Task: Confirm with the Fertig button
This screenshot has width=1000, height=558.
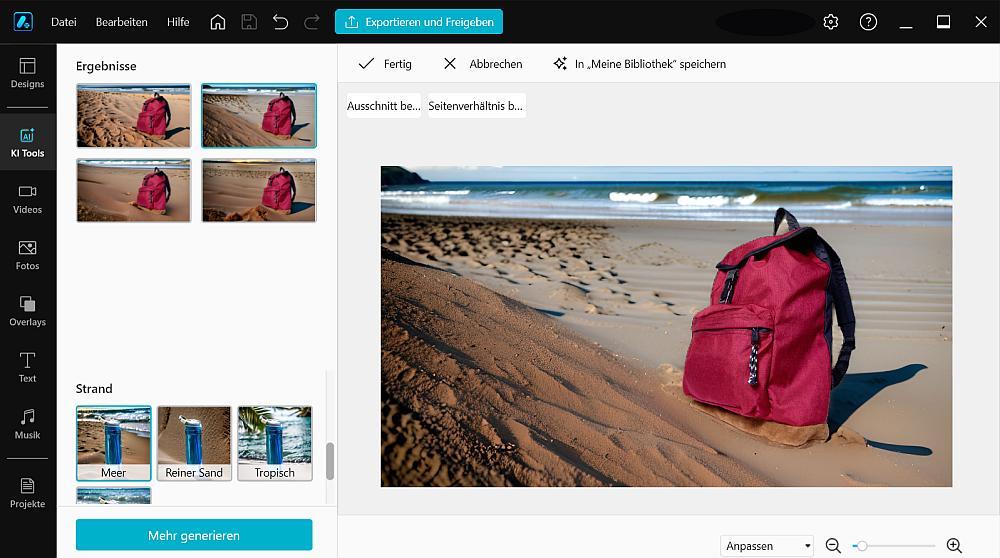Action: [x=385, y=64]
